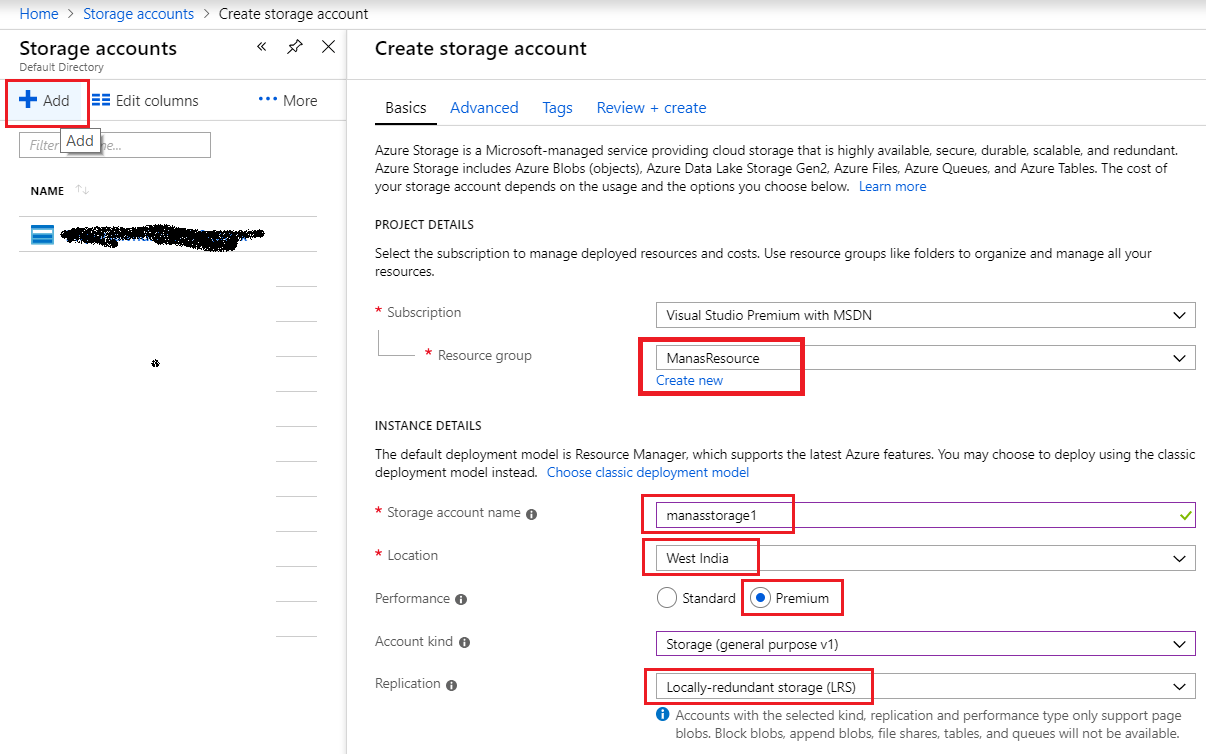Expand the Location dropdown
Image resolution: width=1206 pixels, height=754 pixels.
tap(926, 558)
